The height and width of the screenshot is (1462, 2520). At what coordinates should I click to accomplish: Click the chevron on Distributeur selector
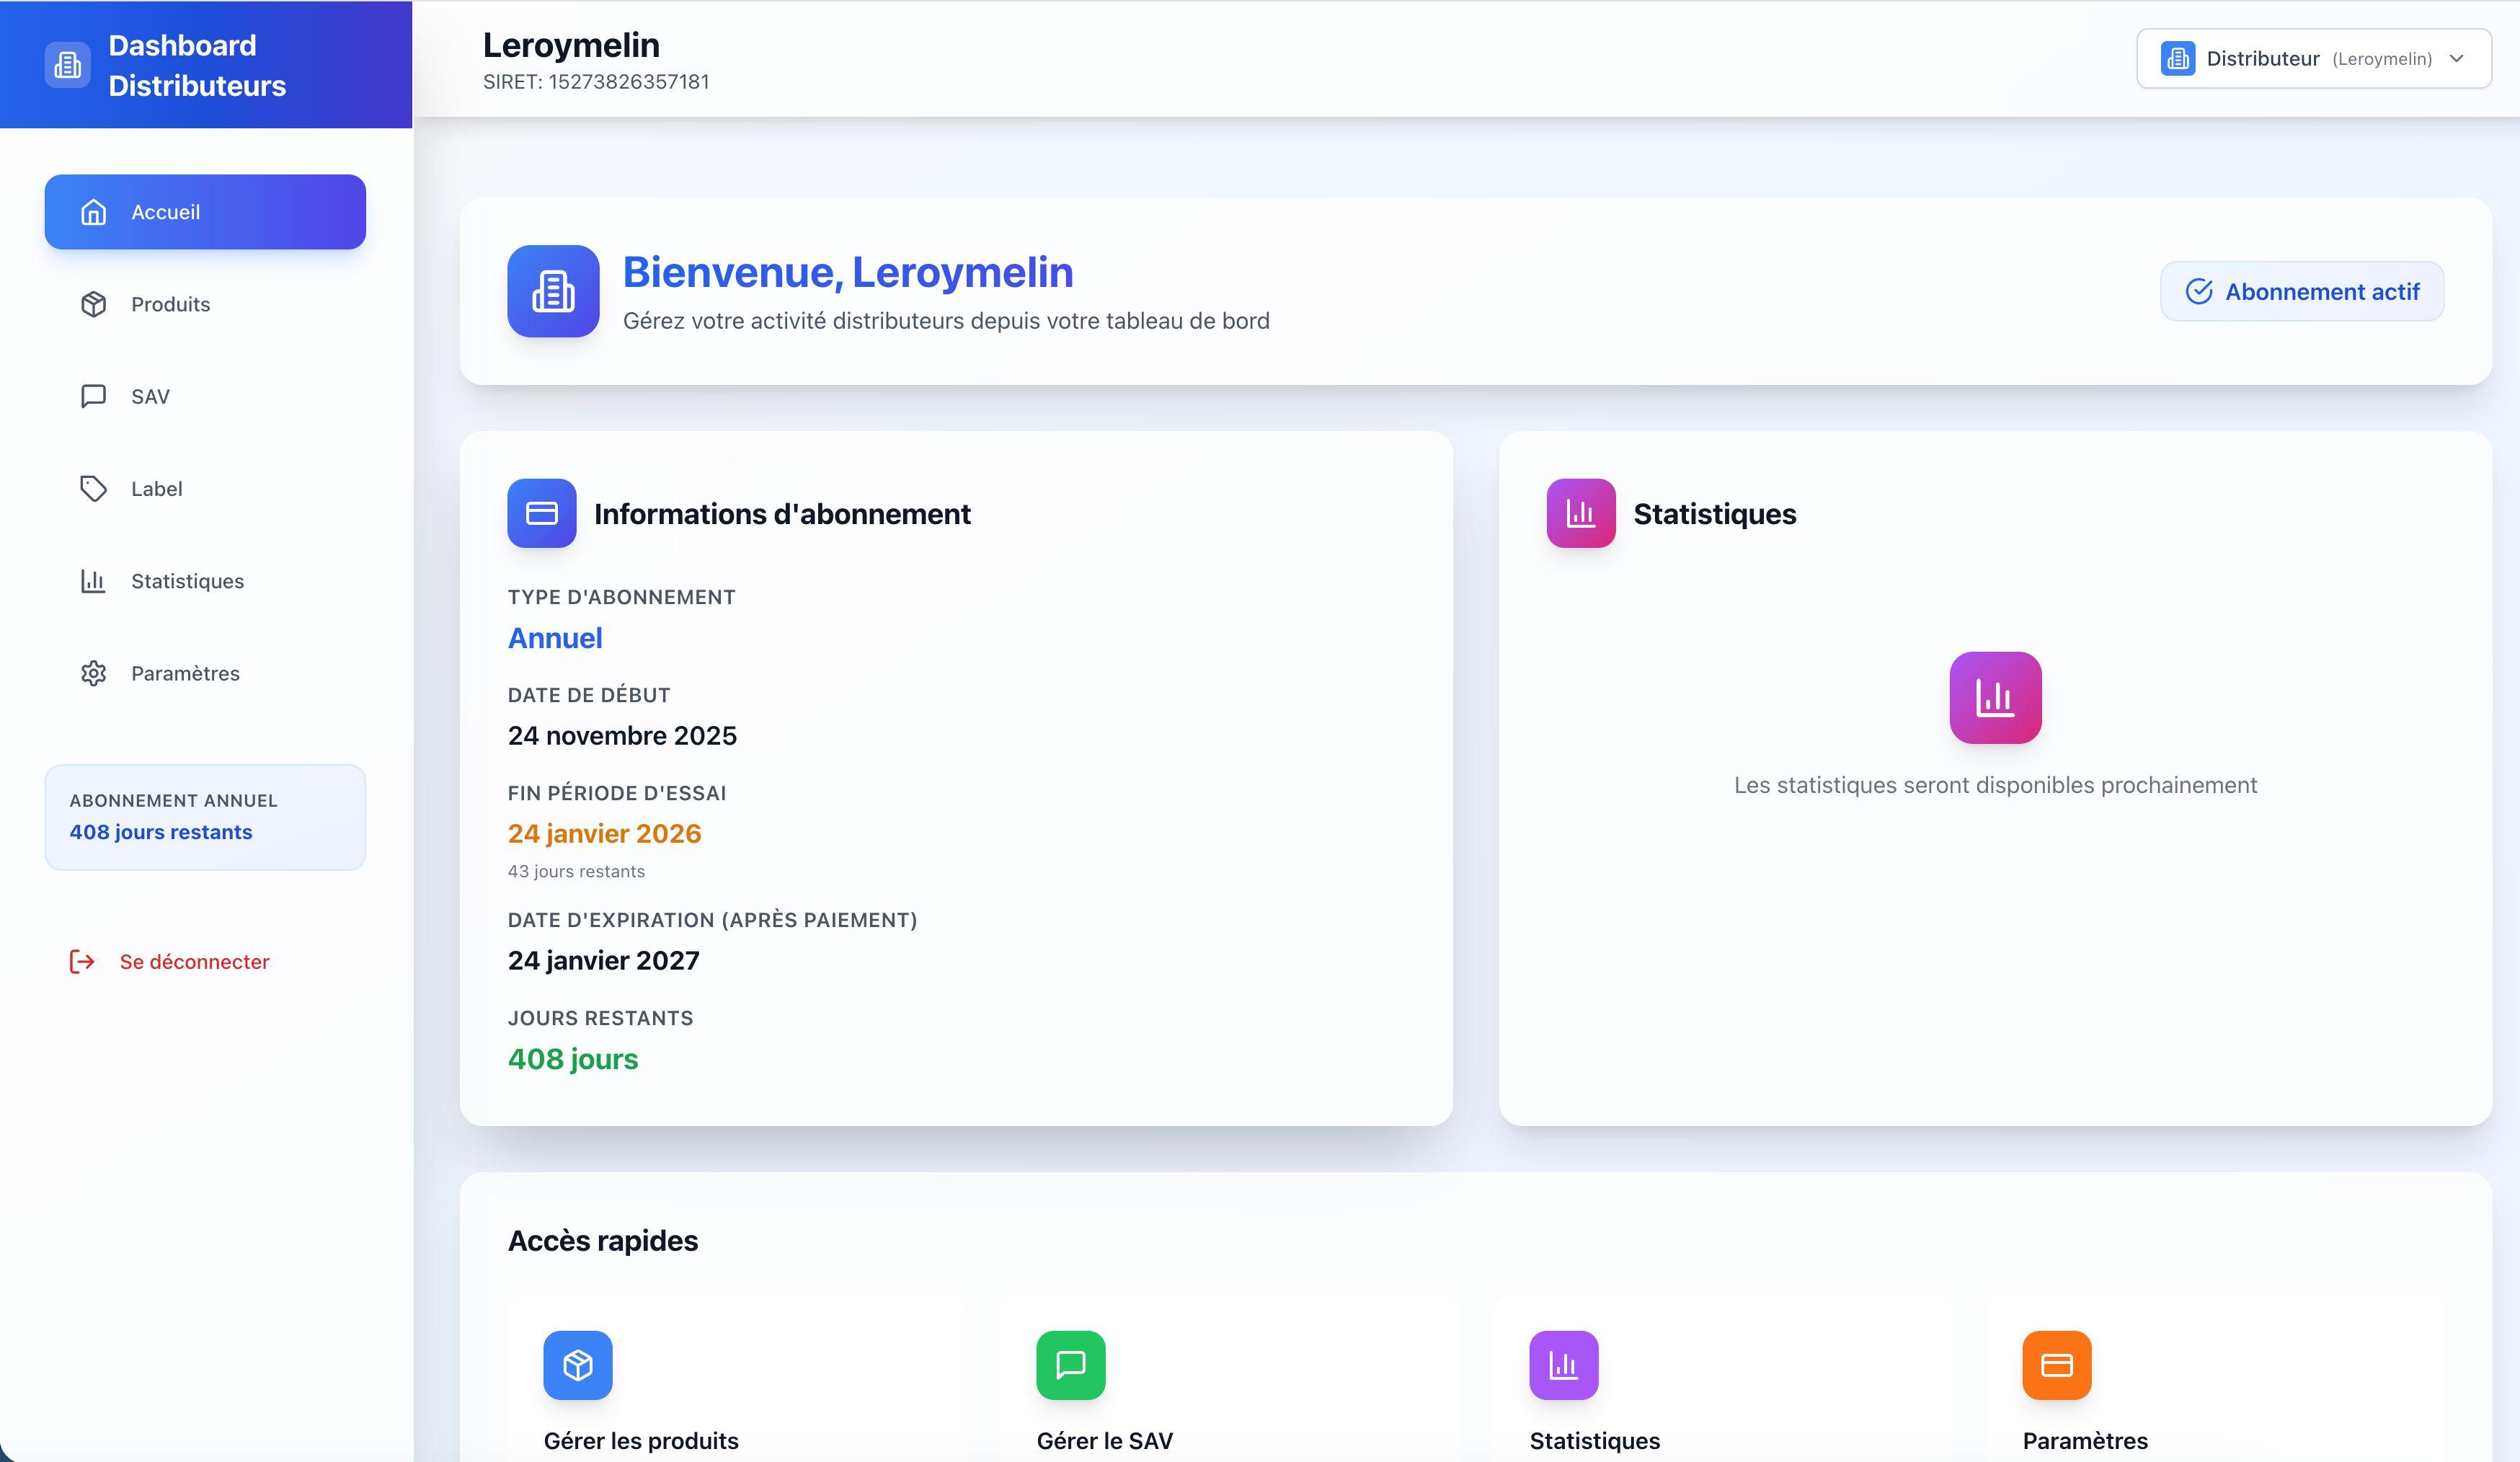coord(2456,59)
